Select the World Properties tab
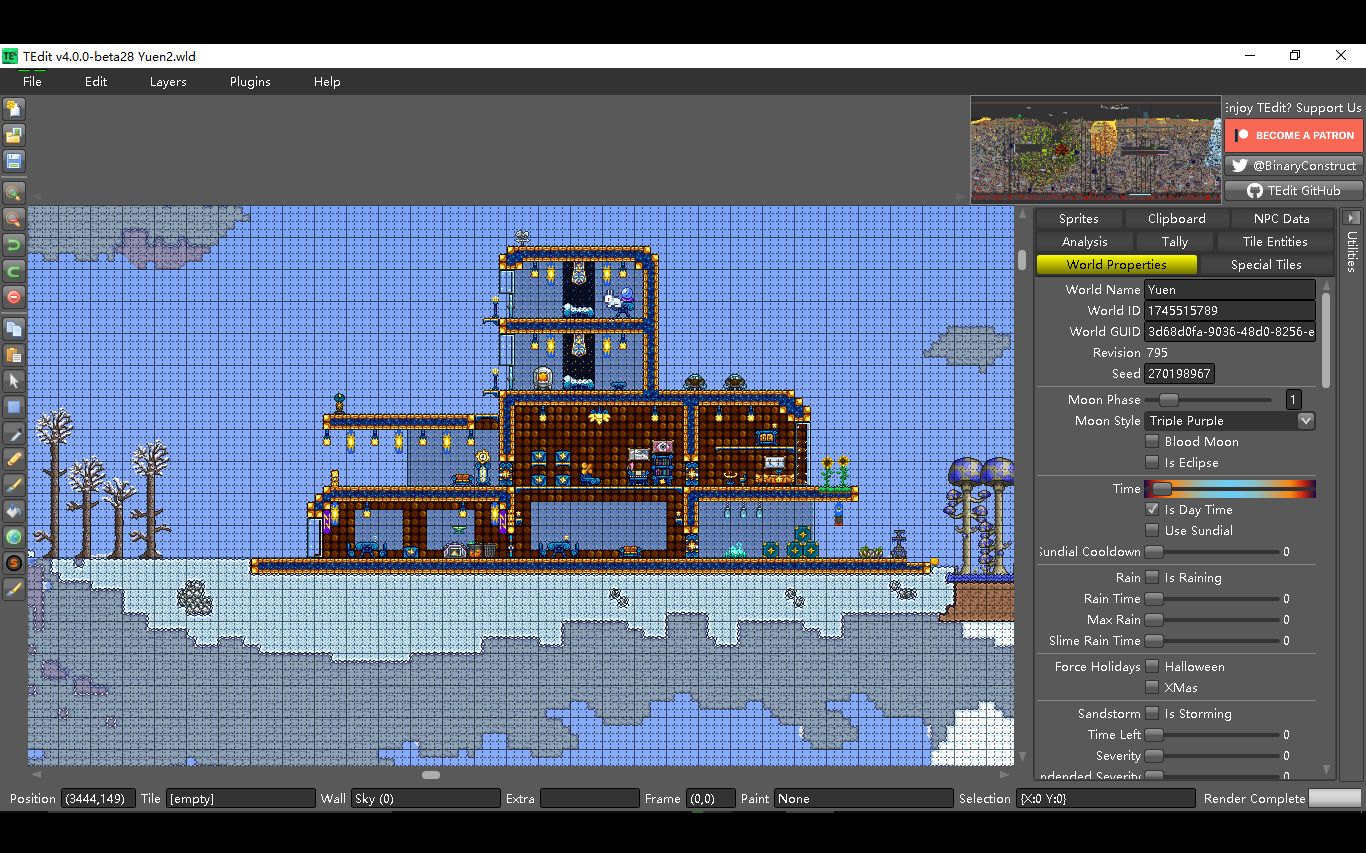 (x=1116, y=264)
